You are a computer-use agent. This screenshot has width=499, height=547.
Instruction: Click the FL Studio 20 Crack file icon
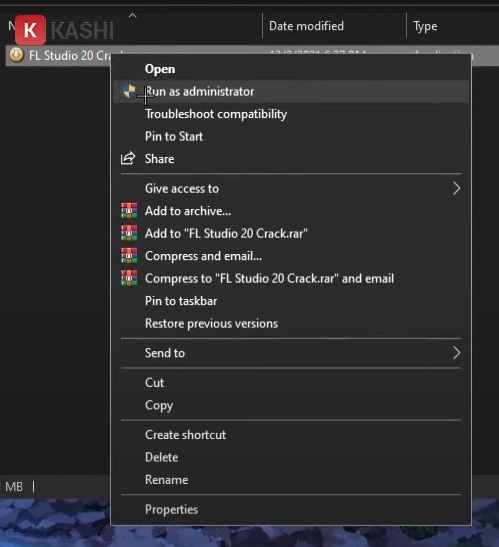tap(16, 55)
